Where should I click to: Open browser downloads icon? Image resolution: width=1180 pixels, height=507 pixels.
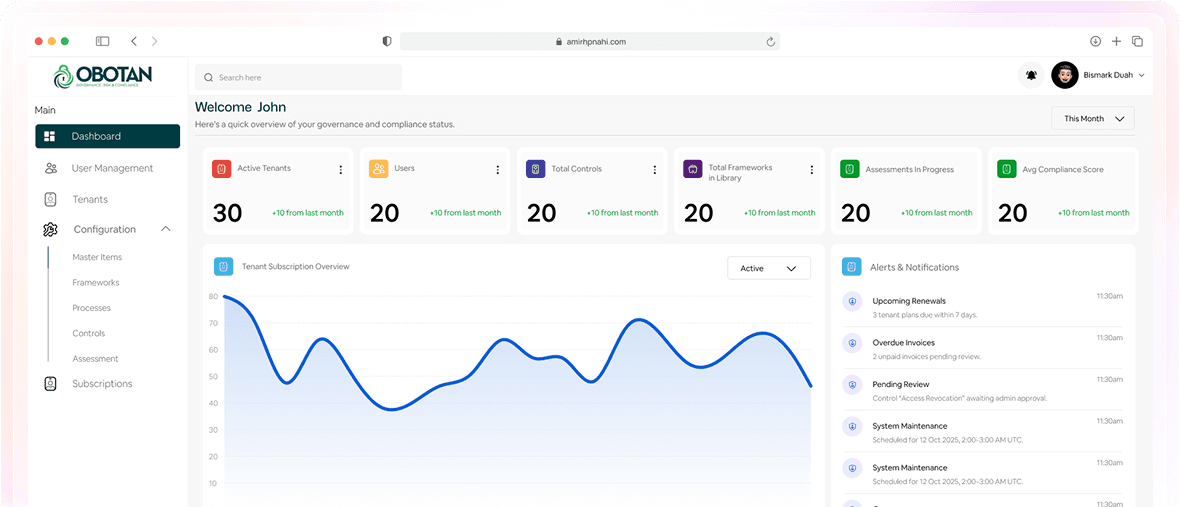(1095, 41)
